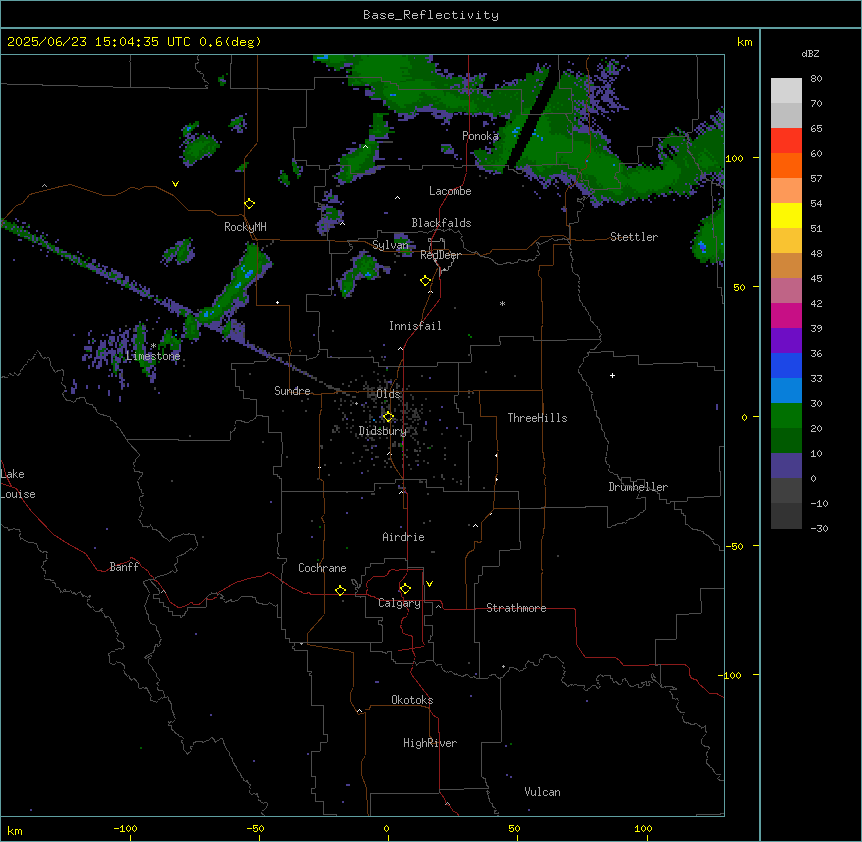
Task: Click the right axis -100 km tick label
Action: pyautogui.click(x=730, y=675)
